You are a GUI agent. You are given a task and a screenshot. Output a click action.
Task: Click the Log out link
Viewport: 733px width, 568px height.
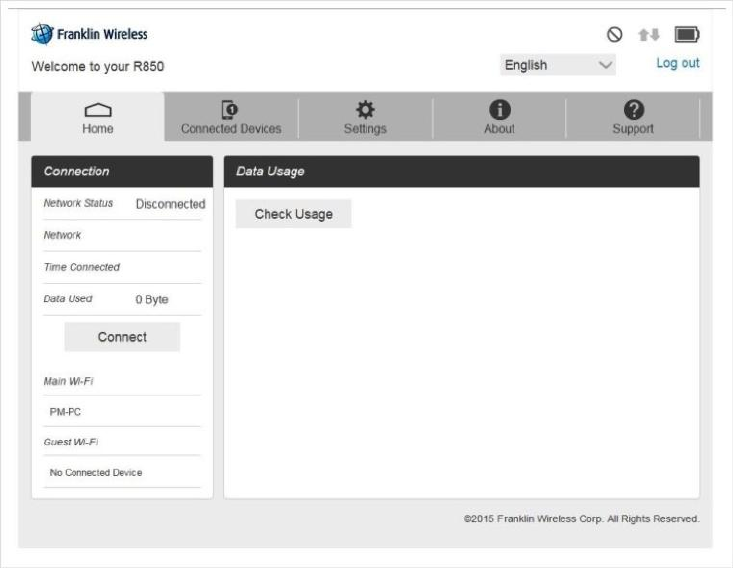click(678, 63)
